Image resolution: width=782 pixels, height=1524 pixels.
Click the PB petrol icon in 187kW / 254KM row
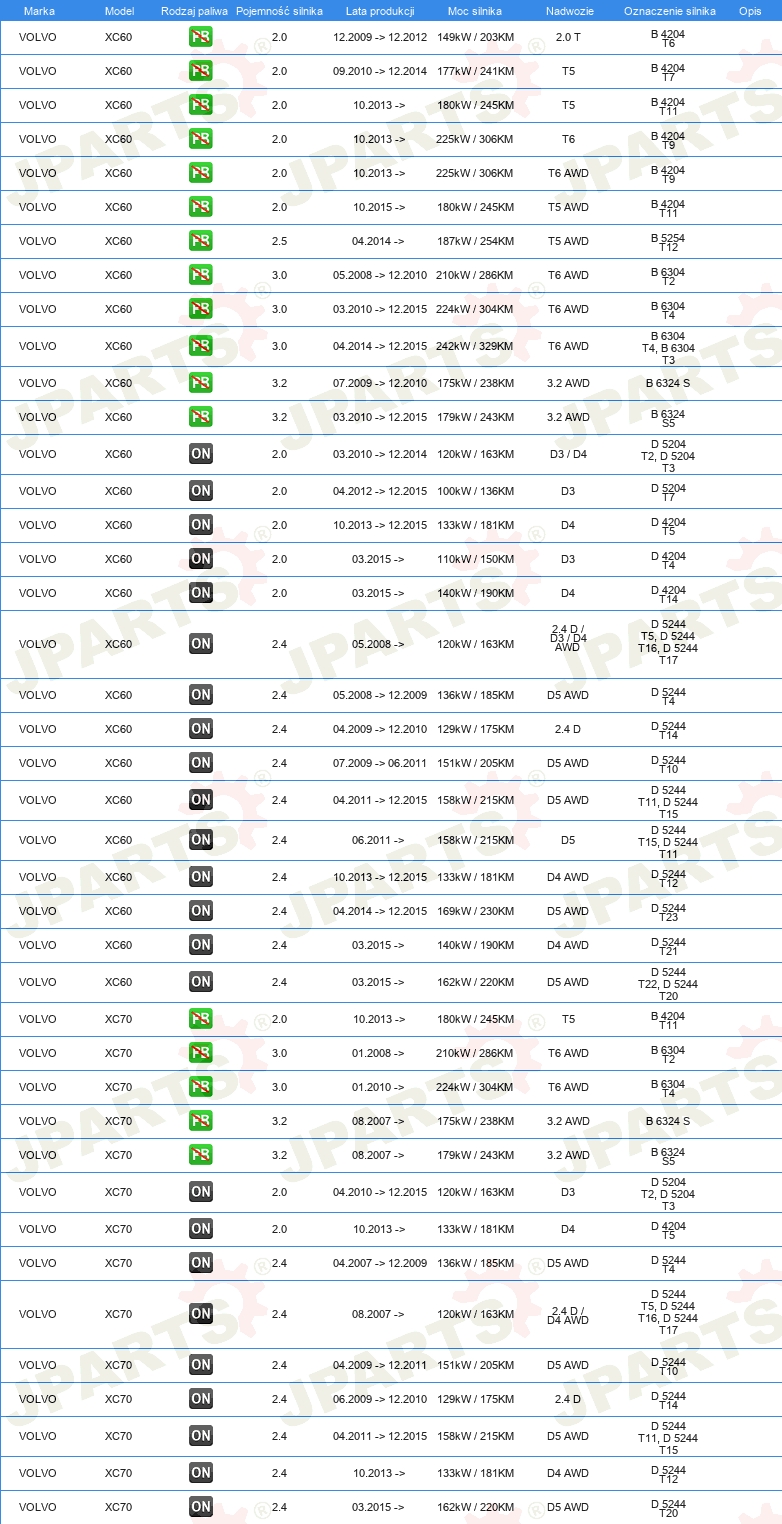[200, 241]
